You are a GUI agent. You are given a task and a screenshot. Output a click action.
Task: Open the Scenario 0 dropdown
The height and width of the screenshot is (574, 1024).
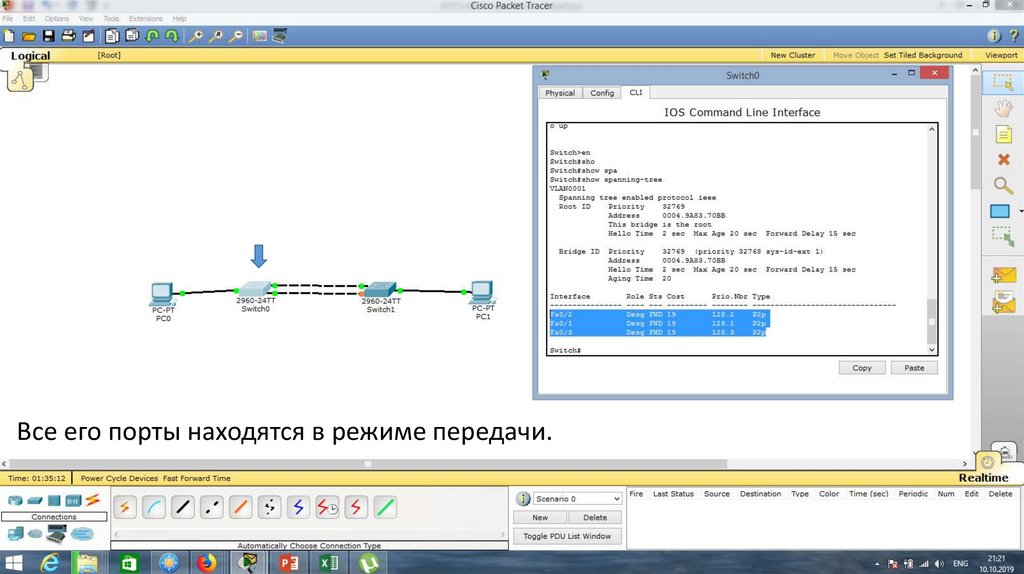coord(577,499)
